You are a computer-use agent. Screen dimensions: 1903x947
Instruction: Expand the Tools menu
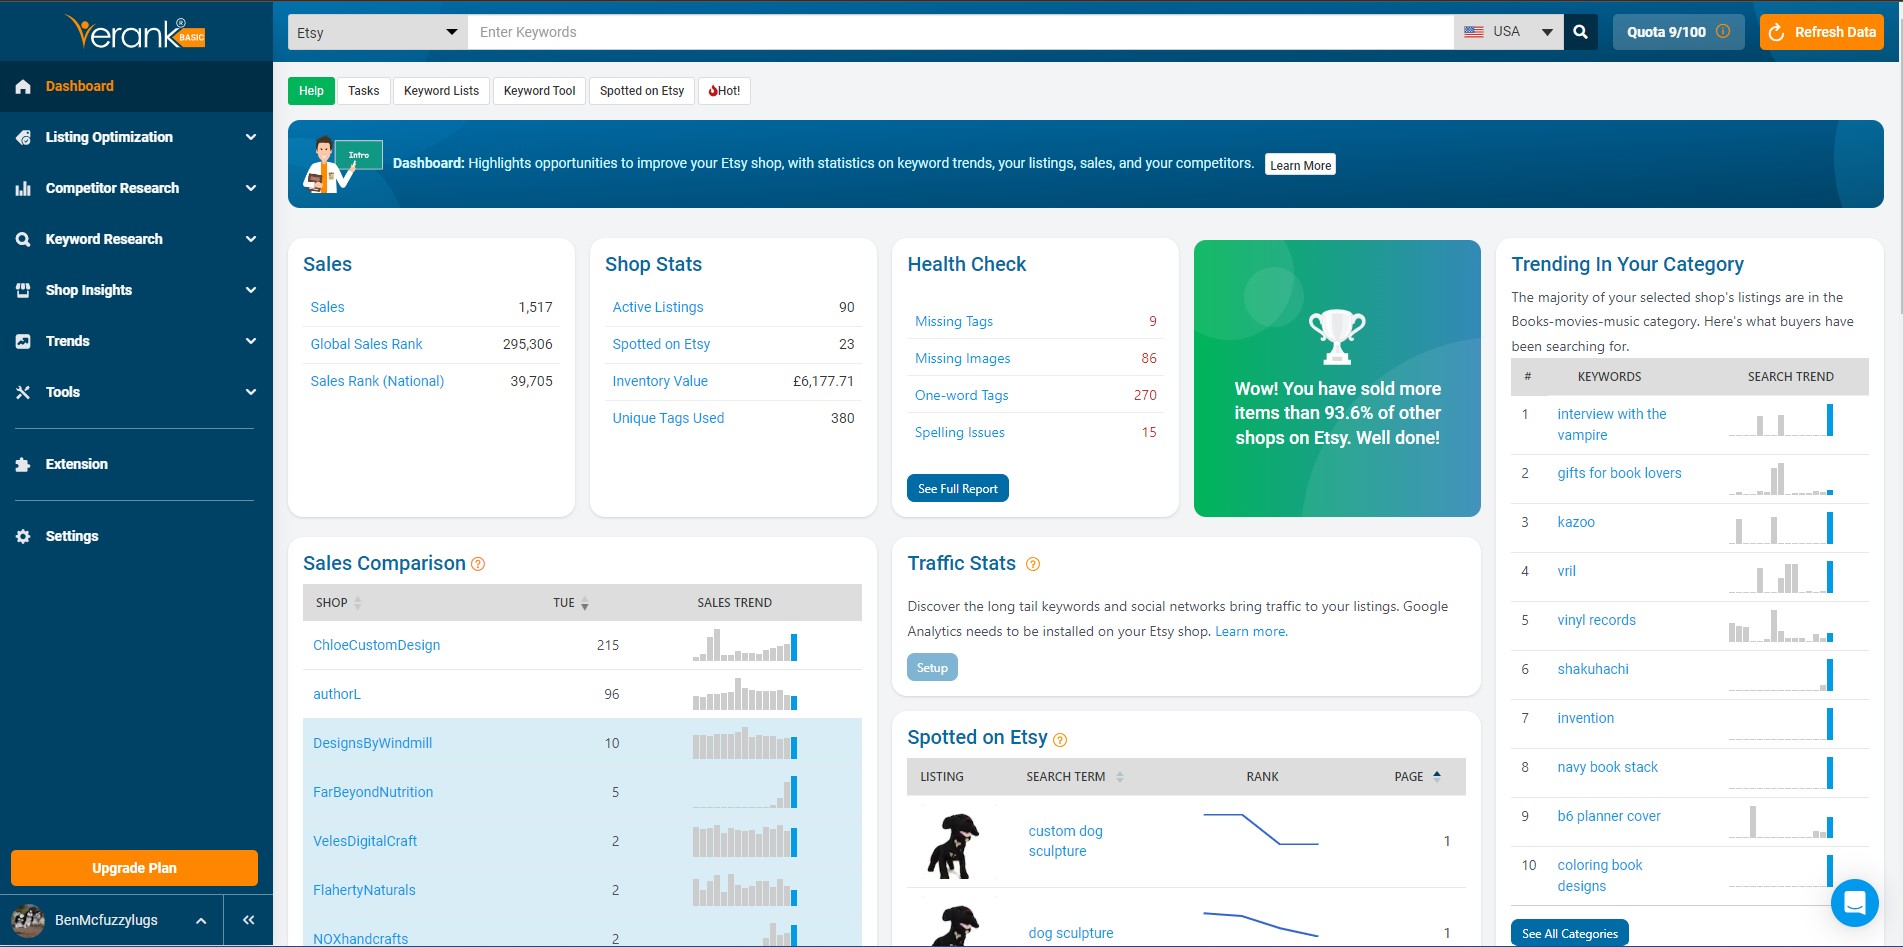click(251, 393)
